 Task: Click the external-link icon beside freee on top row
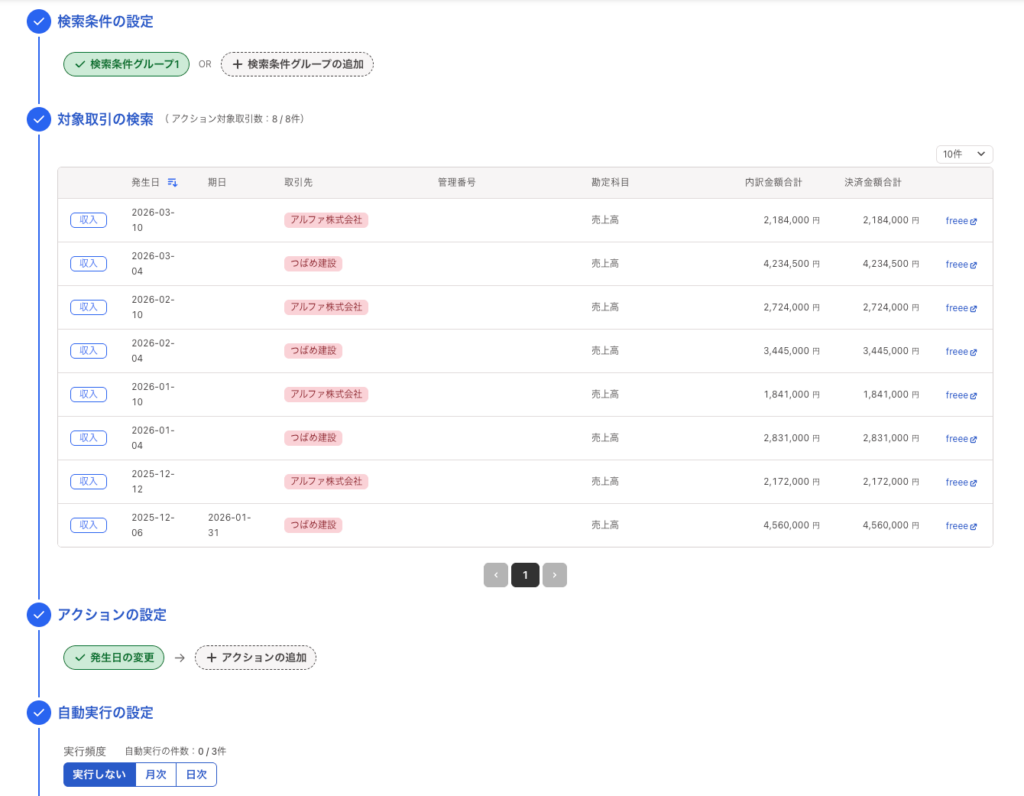click(x=974, y=221)
